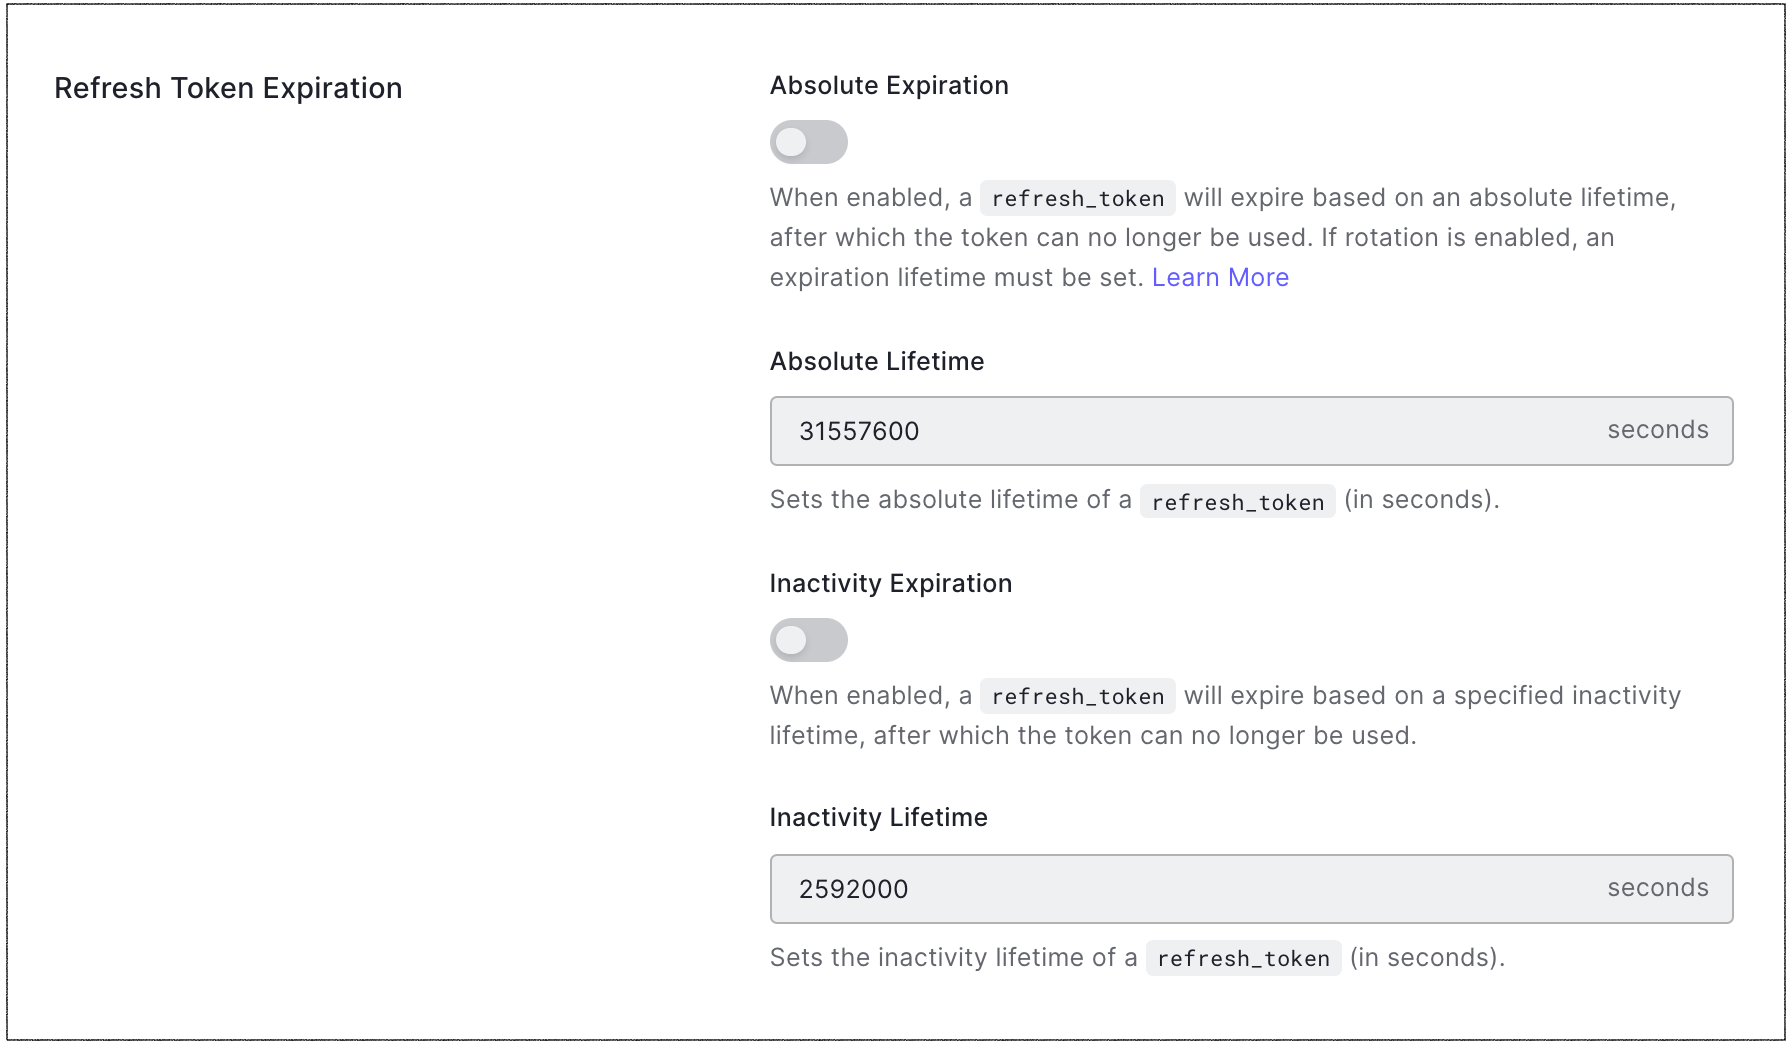Open the Learn More link
The width and height of the screenshot is (1790, 1044).
(x=1220, y=278)
